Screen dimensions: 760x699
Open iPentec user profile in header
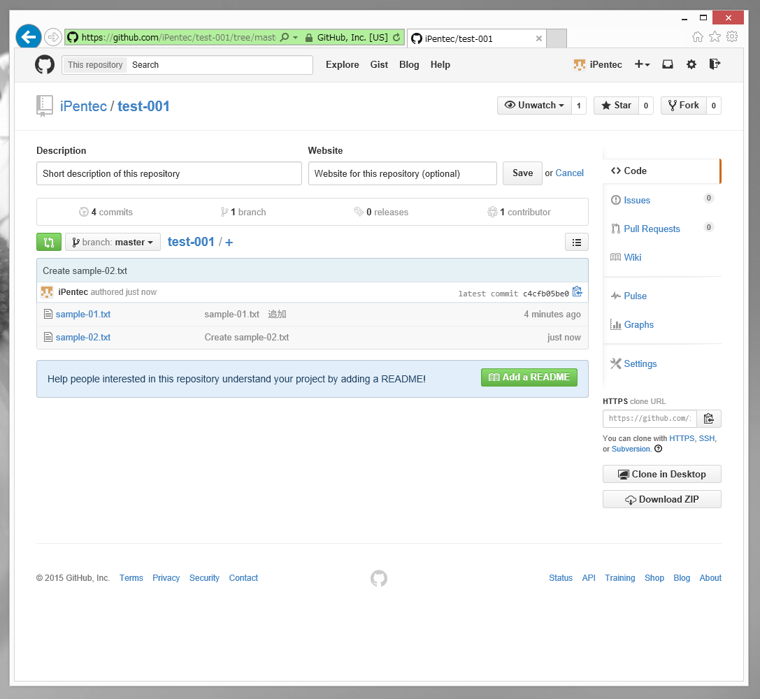598,64
